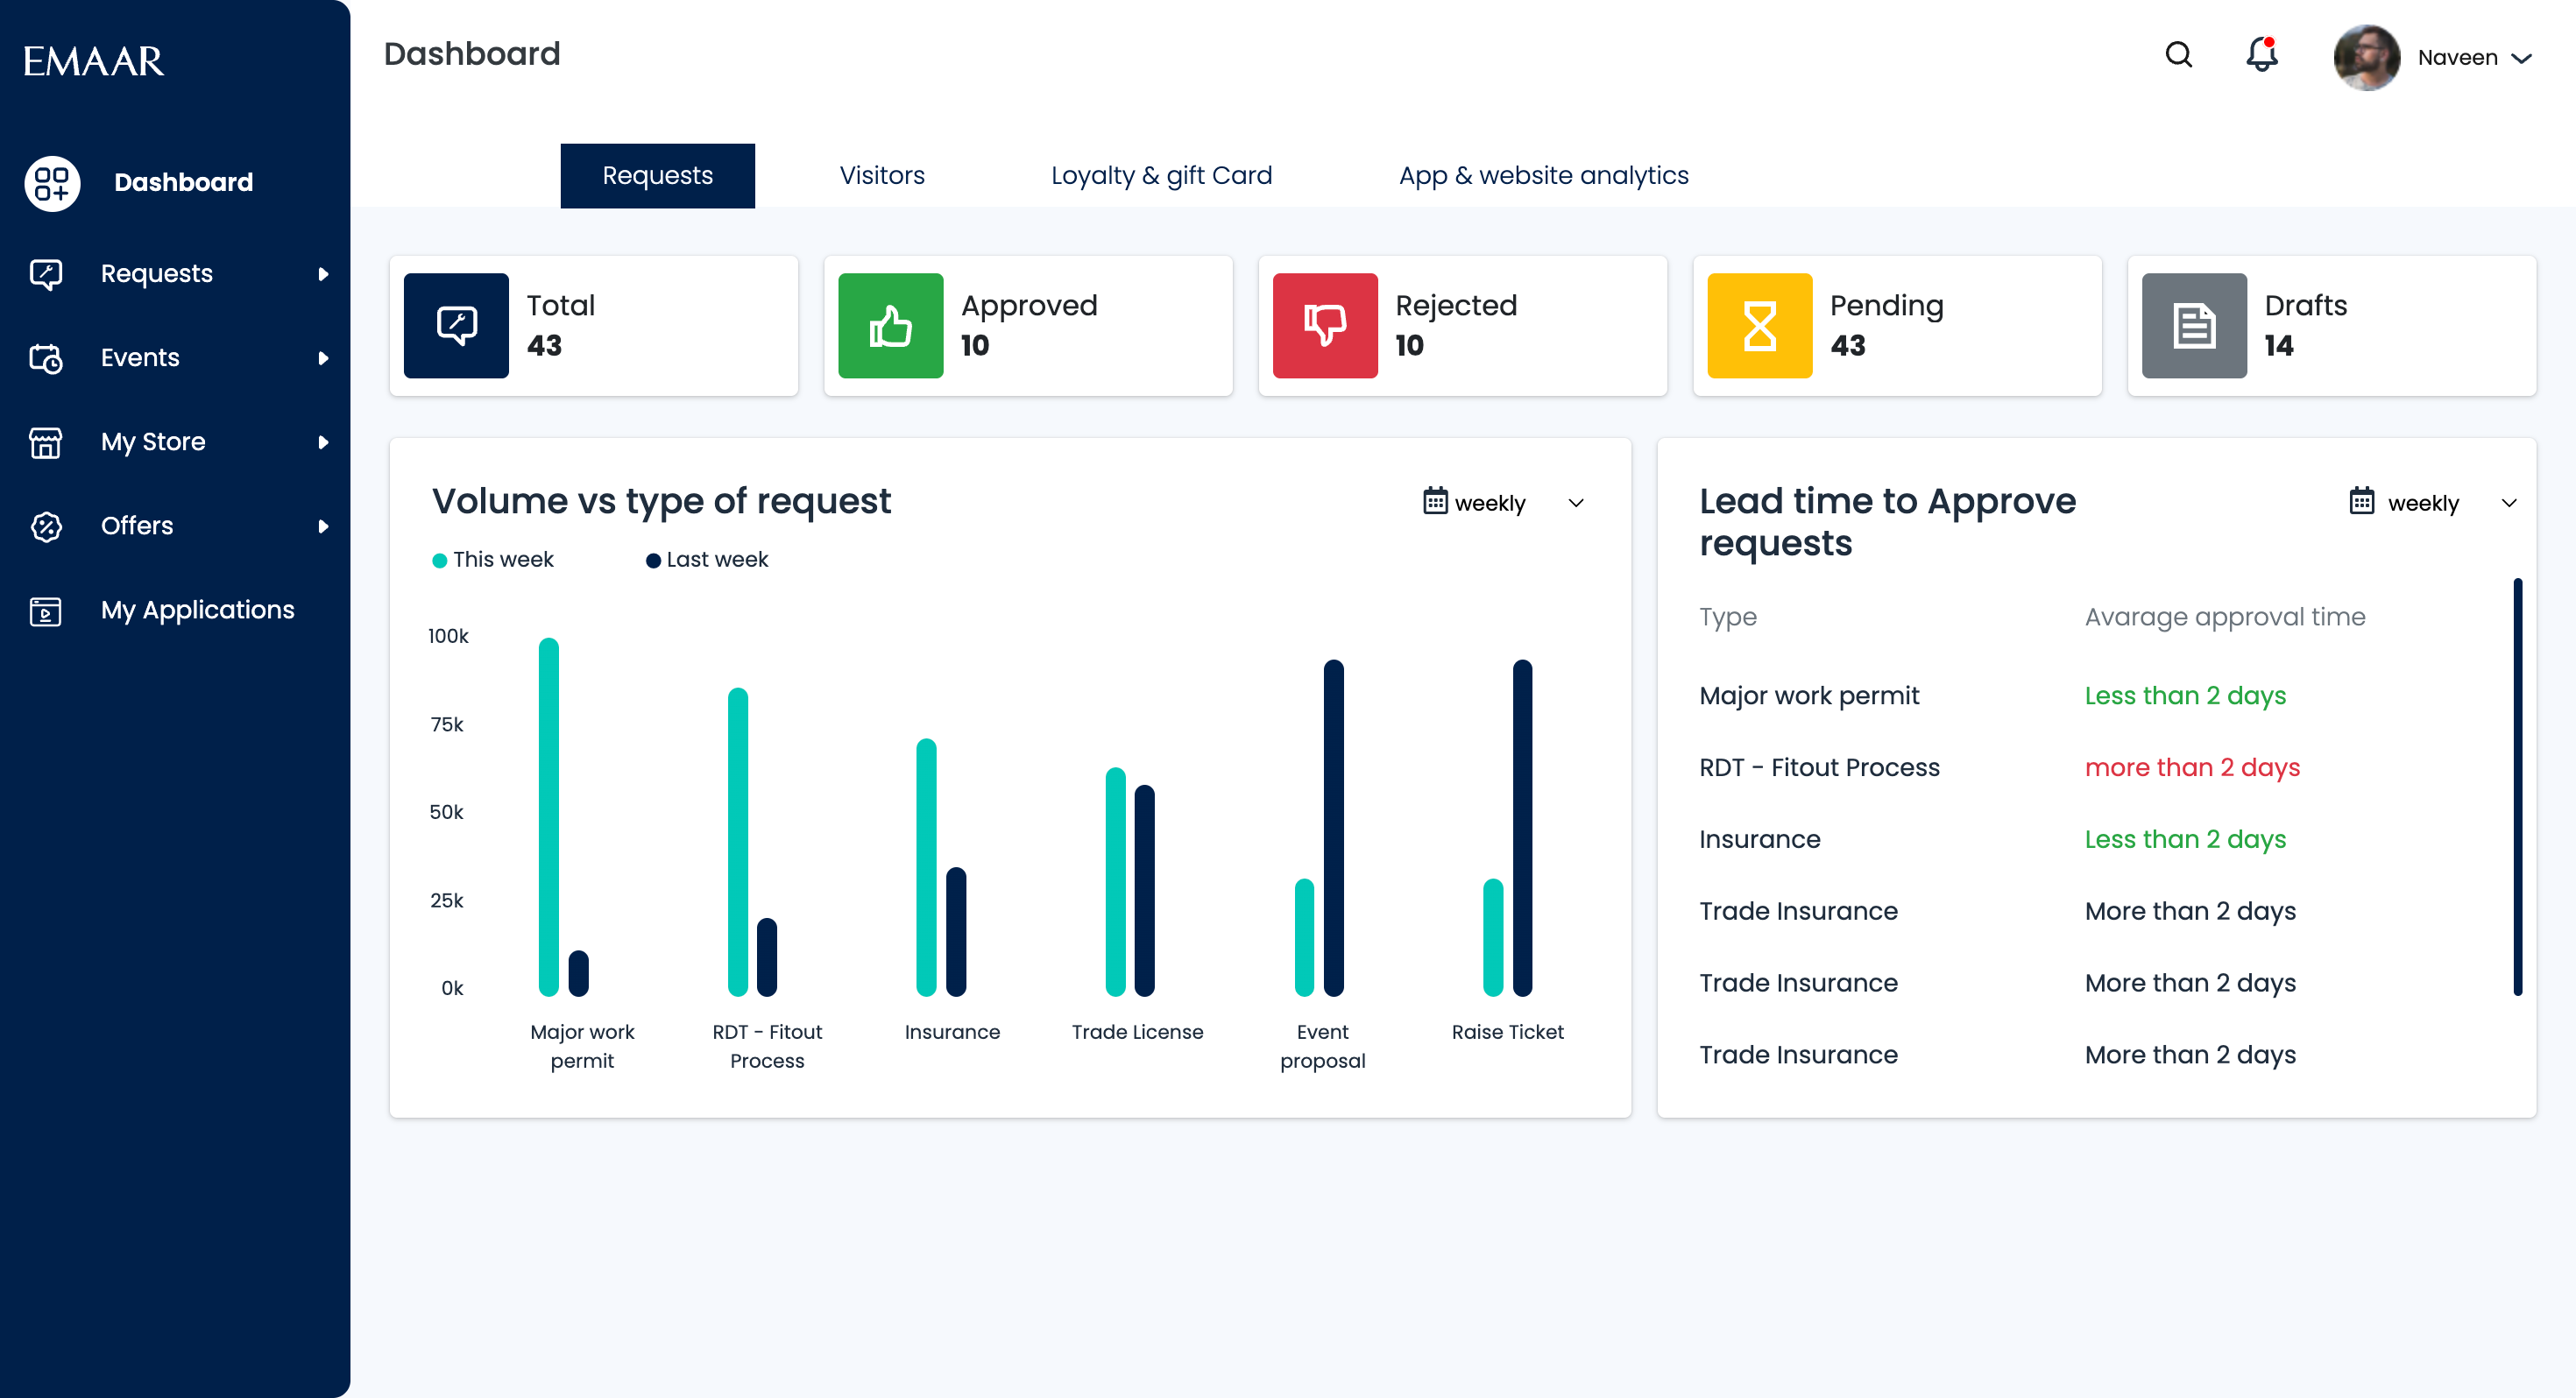Viewport: 2576px width, 1398px height.
Task: Click the gray Drafts document icon
Action: [2194, 326]
